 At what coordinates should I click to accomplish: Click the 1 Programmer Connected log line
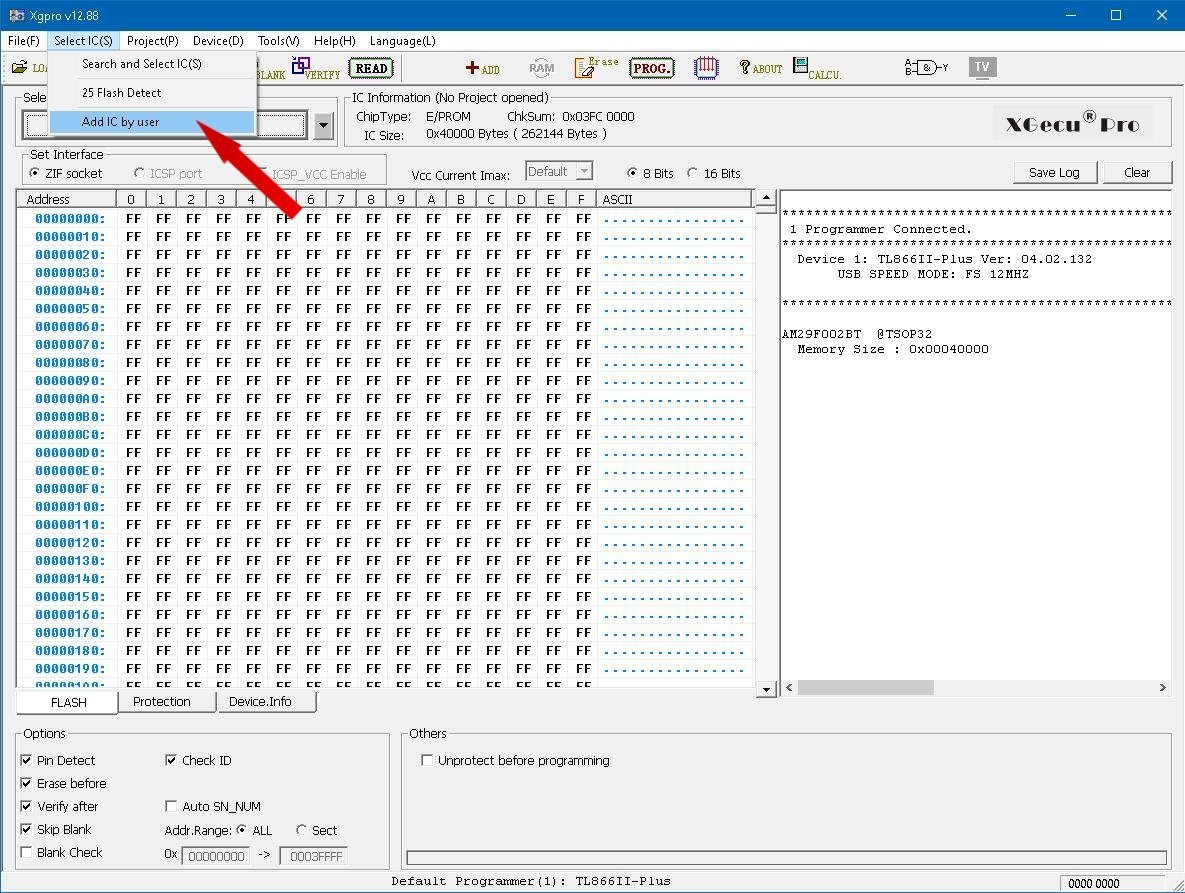(x=880, y=229)
